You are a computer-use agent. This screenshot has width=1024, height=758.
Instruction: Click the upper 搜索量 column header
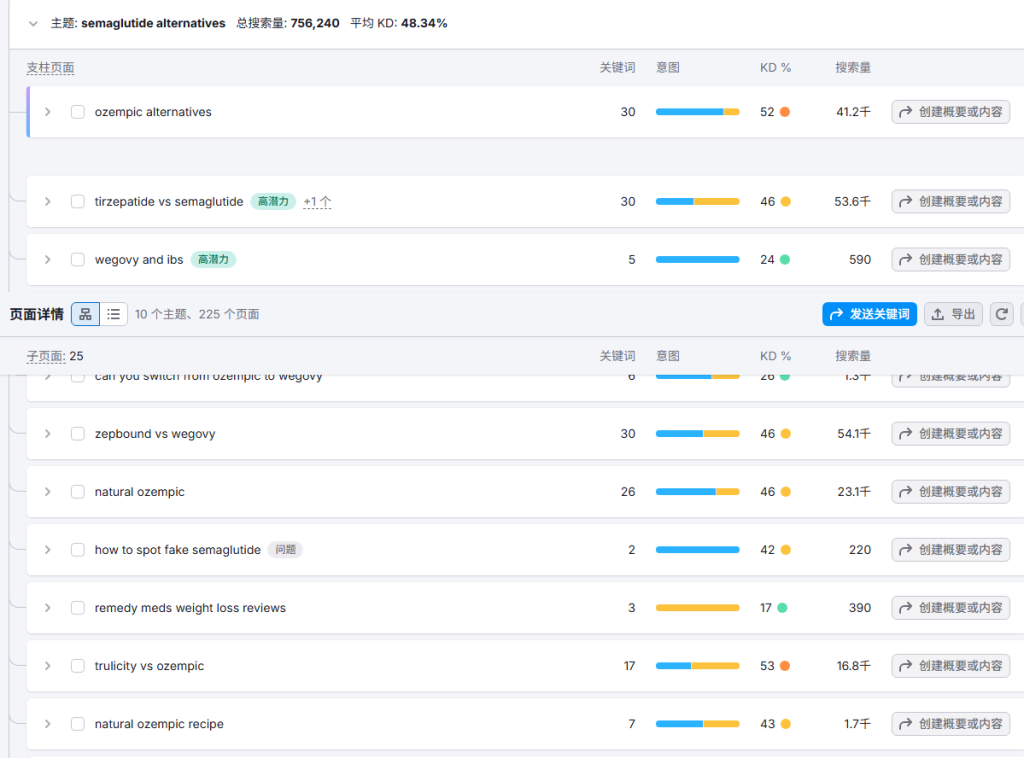coord(853,68)
